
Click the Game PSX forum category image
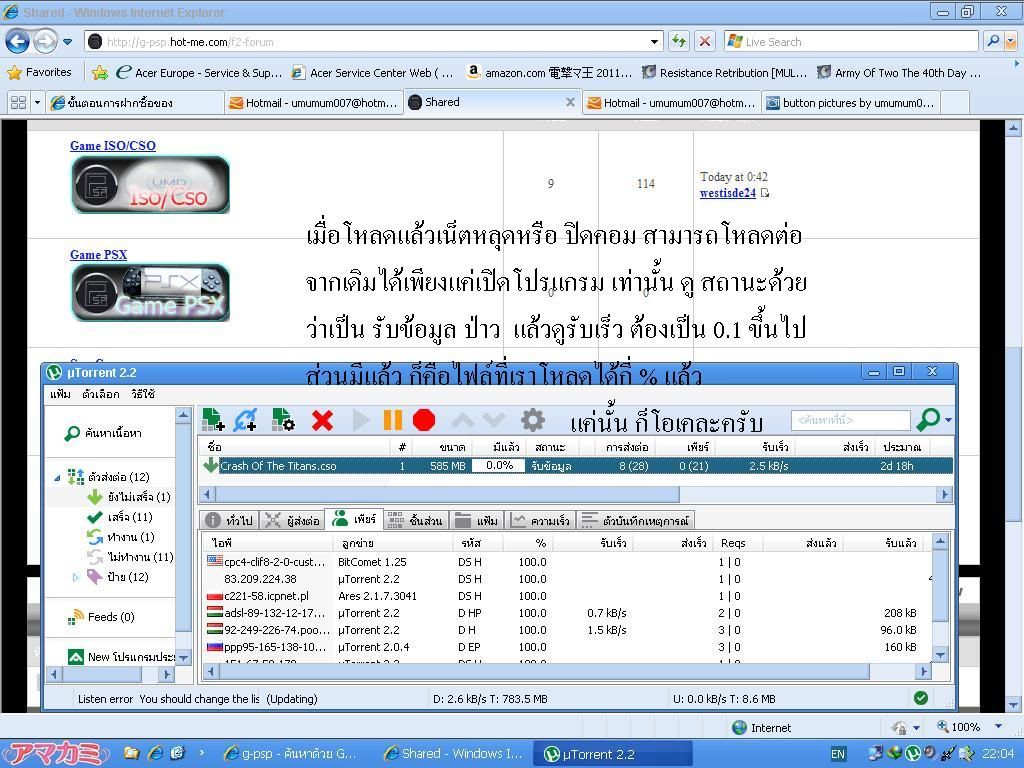(150, 293)
